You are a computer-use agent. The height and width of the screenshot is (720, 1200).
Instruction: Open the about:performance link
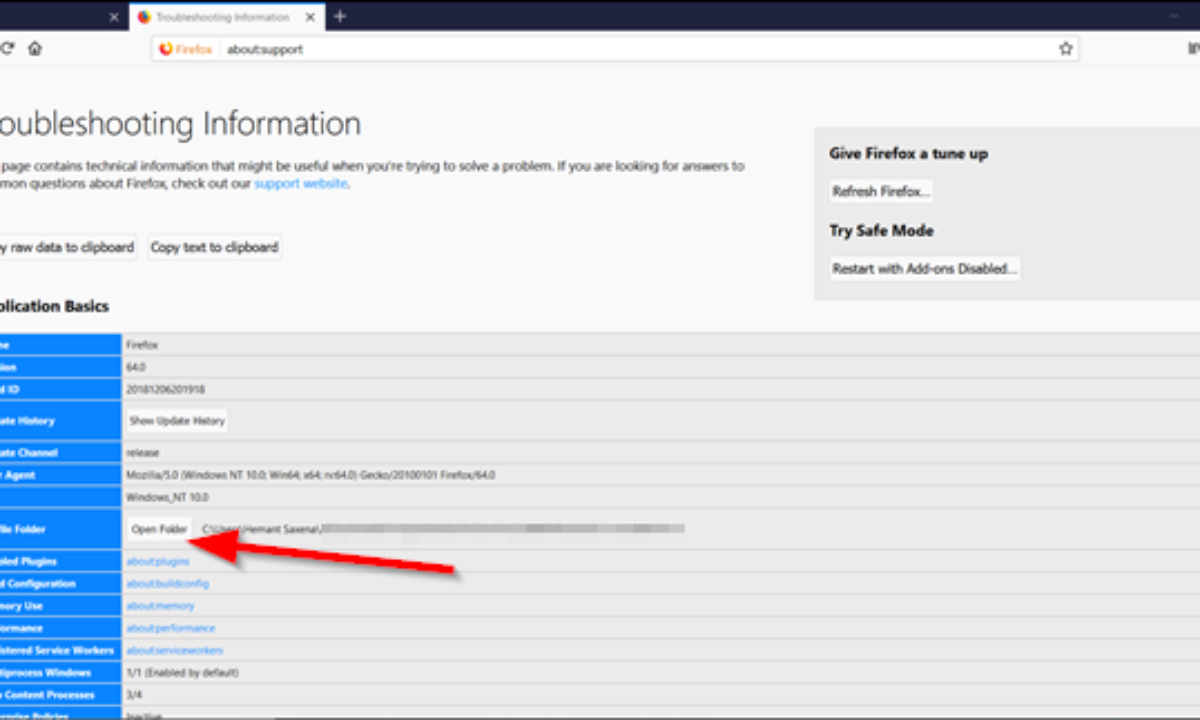tap(171, 627)
